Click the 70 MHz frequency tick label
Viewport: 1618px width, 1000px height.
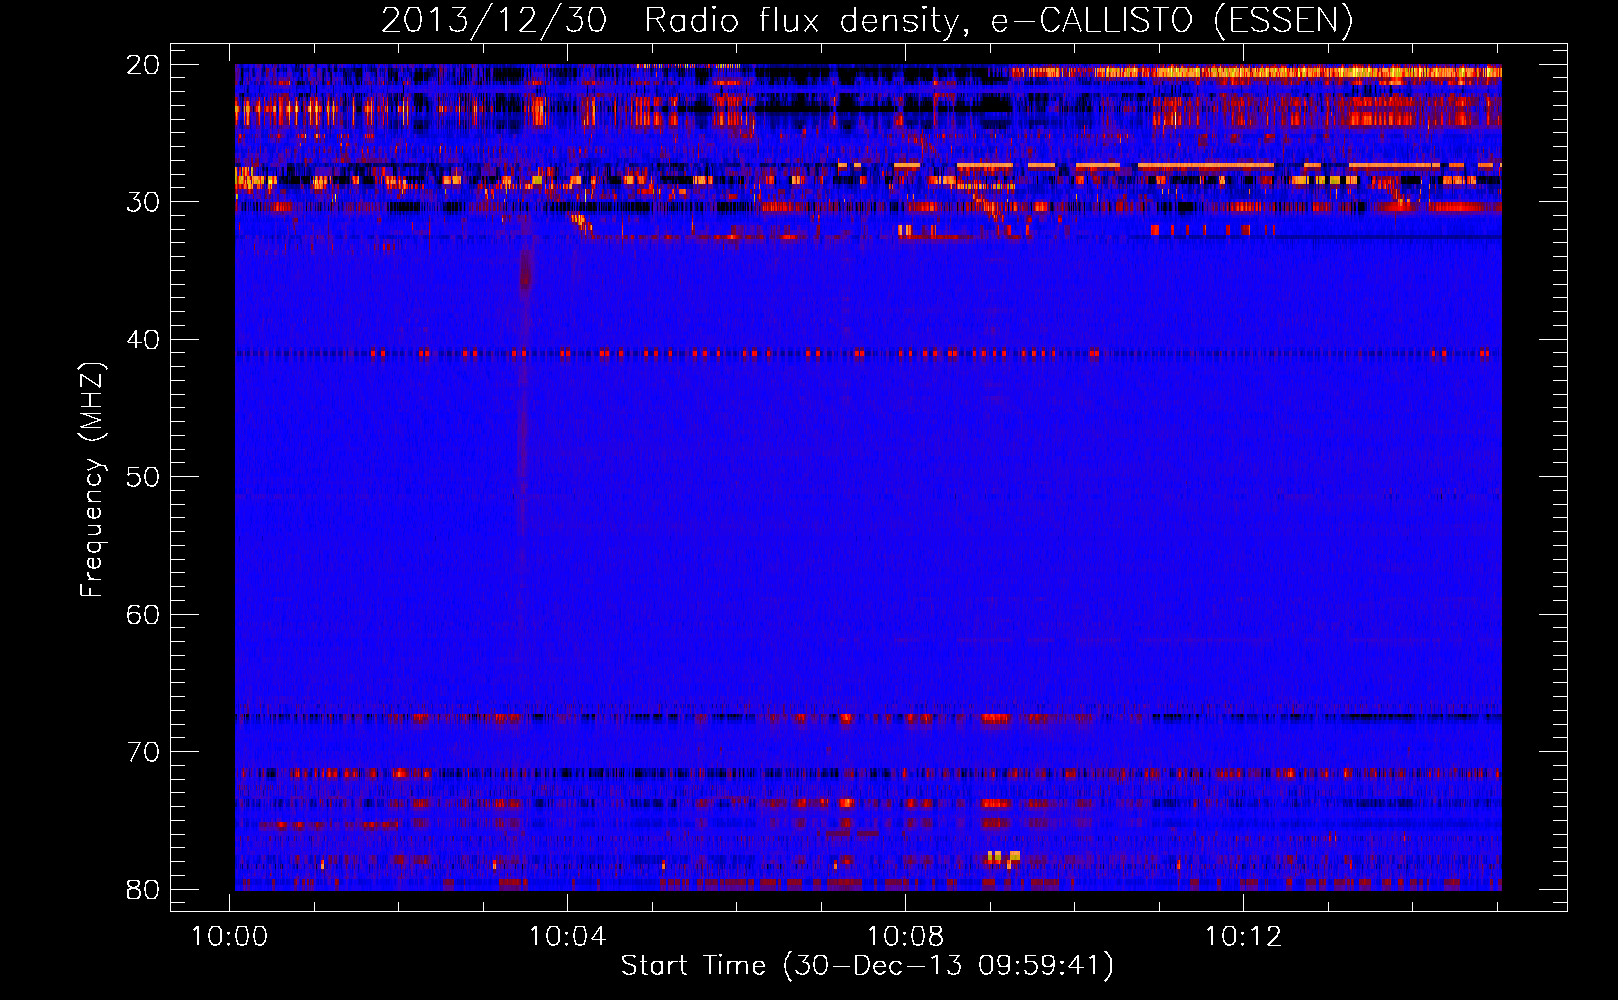point(143,752)
